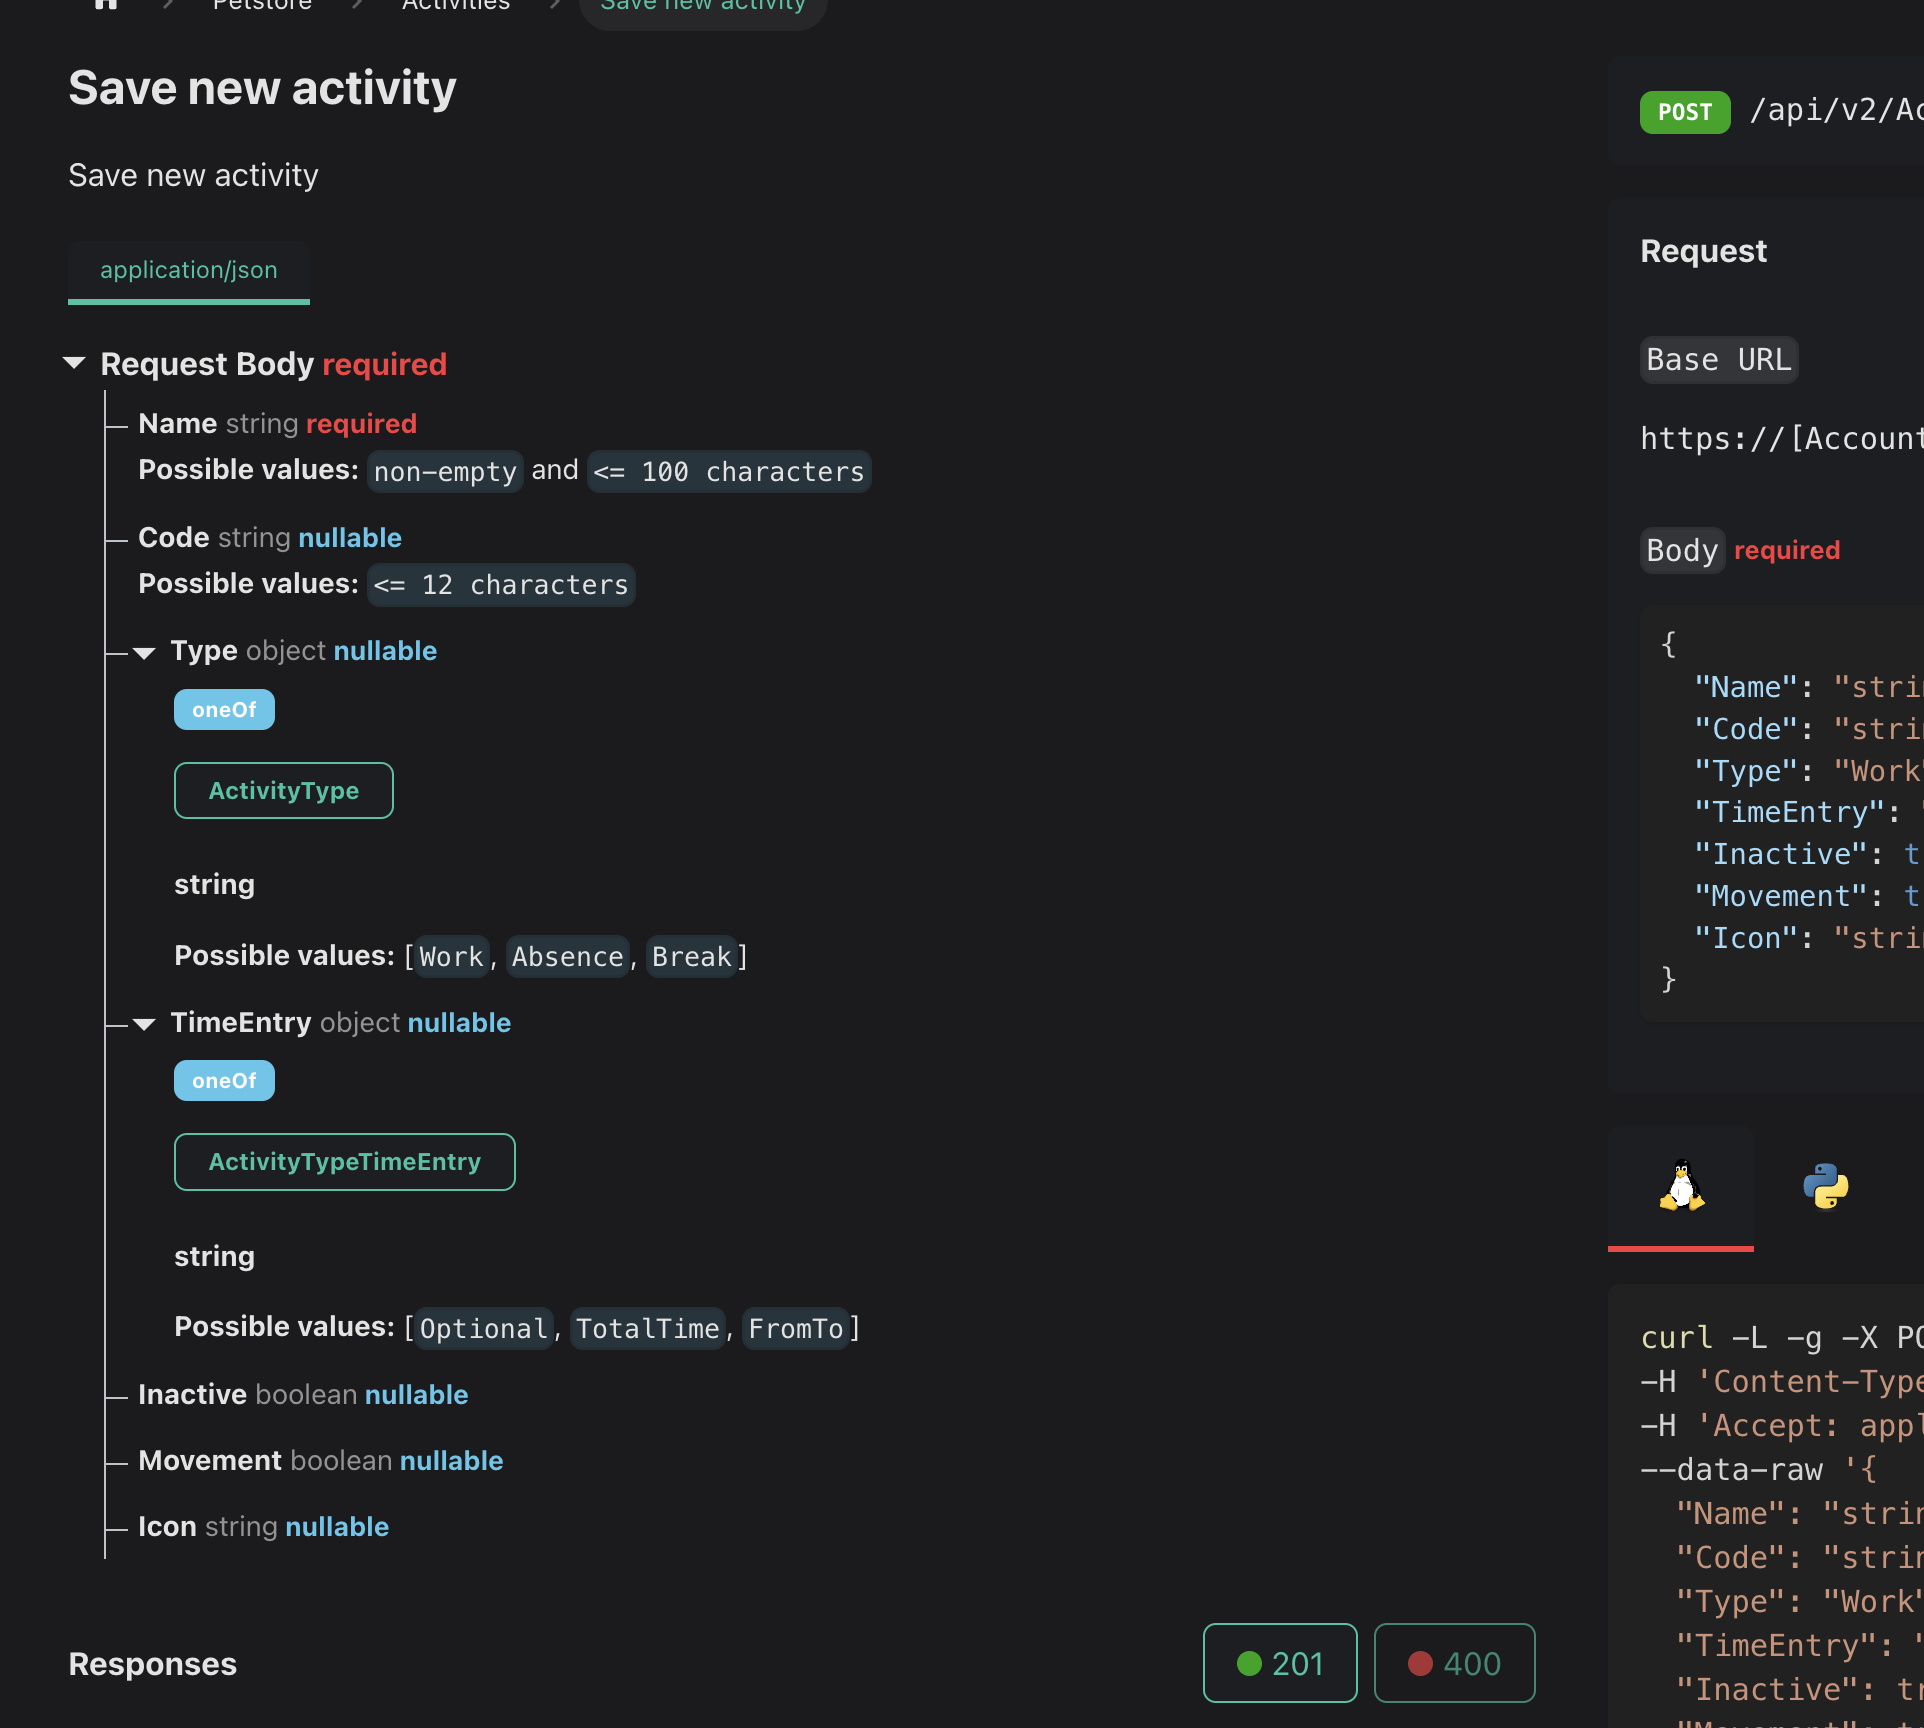The height and width of the screenshot is (1728, 1924).
Task: Select the Work possible value chip
Action: point(451,956)
